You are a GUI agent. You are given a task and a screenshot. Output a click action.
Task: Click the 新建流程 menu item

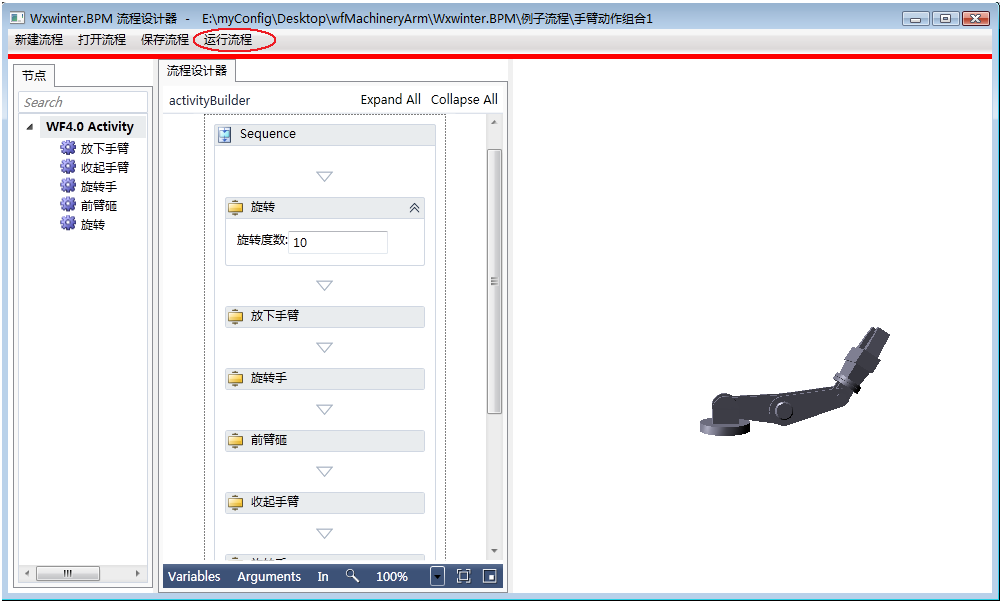[x=39, y=40]
